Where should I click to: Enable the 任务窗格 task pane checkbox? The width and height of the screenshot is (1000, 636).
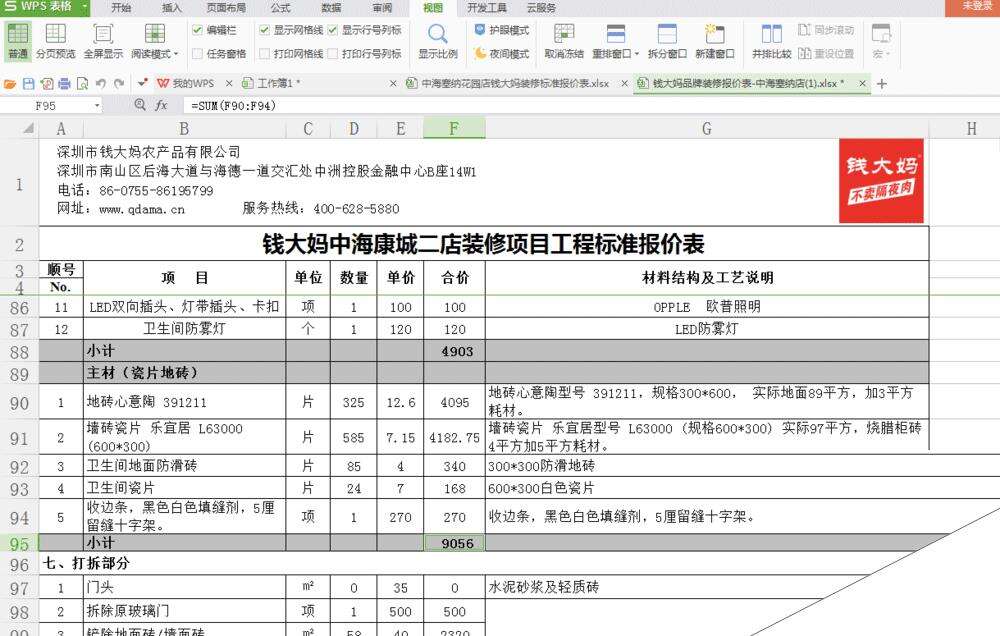click(197, 54)
